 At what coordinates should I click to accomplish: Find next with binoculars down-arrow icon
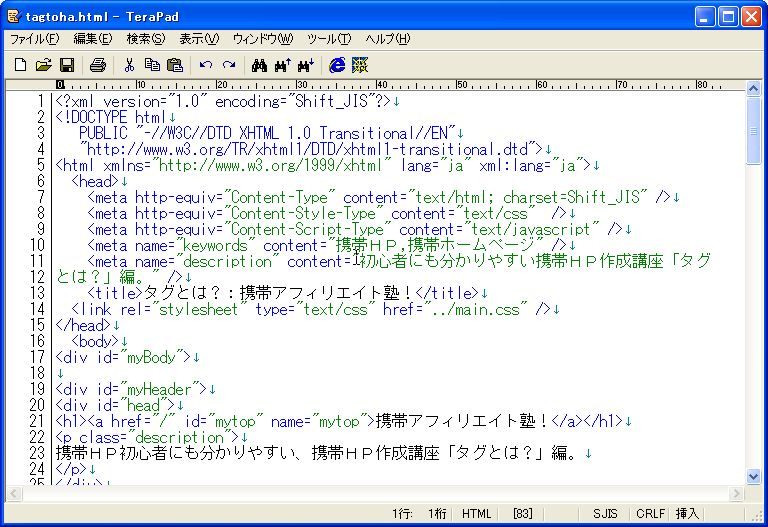point(306,65)
